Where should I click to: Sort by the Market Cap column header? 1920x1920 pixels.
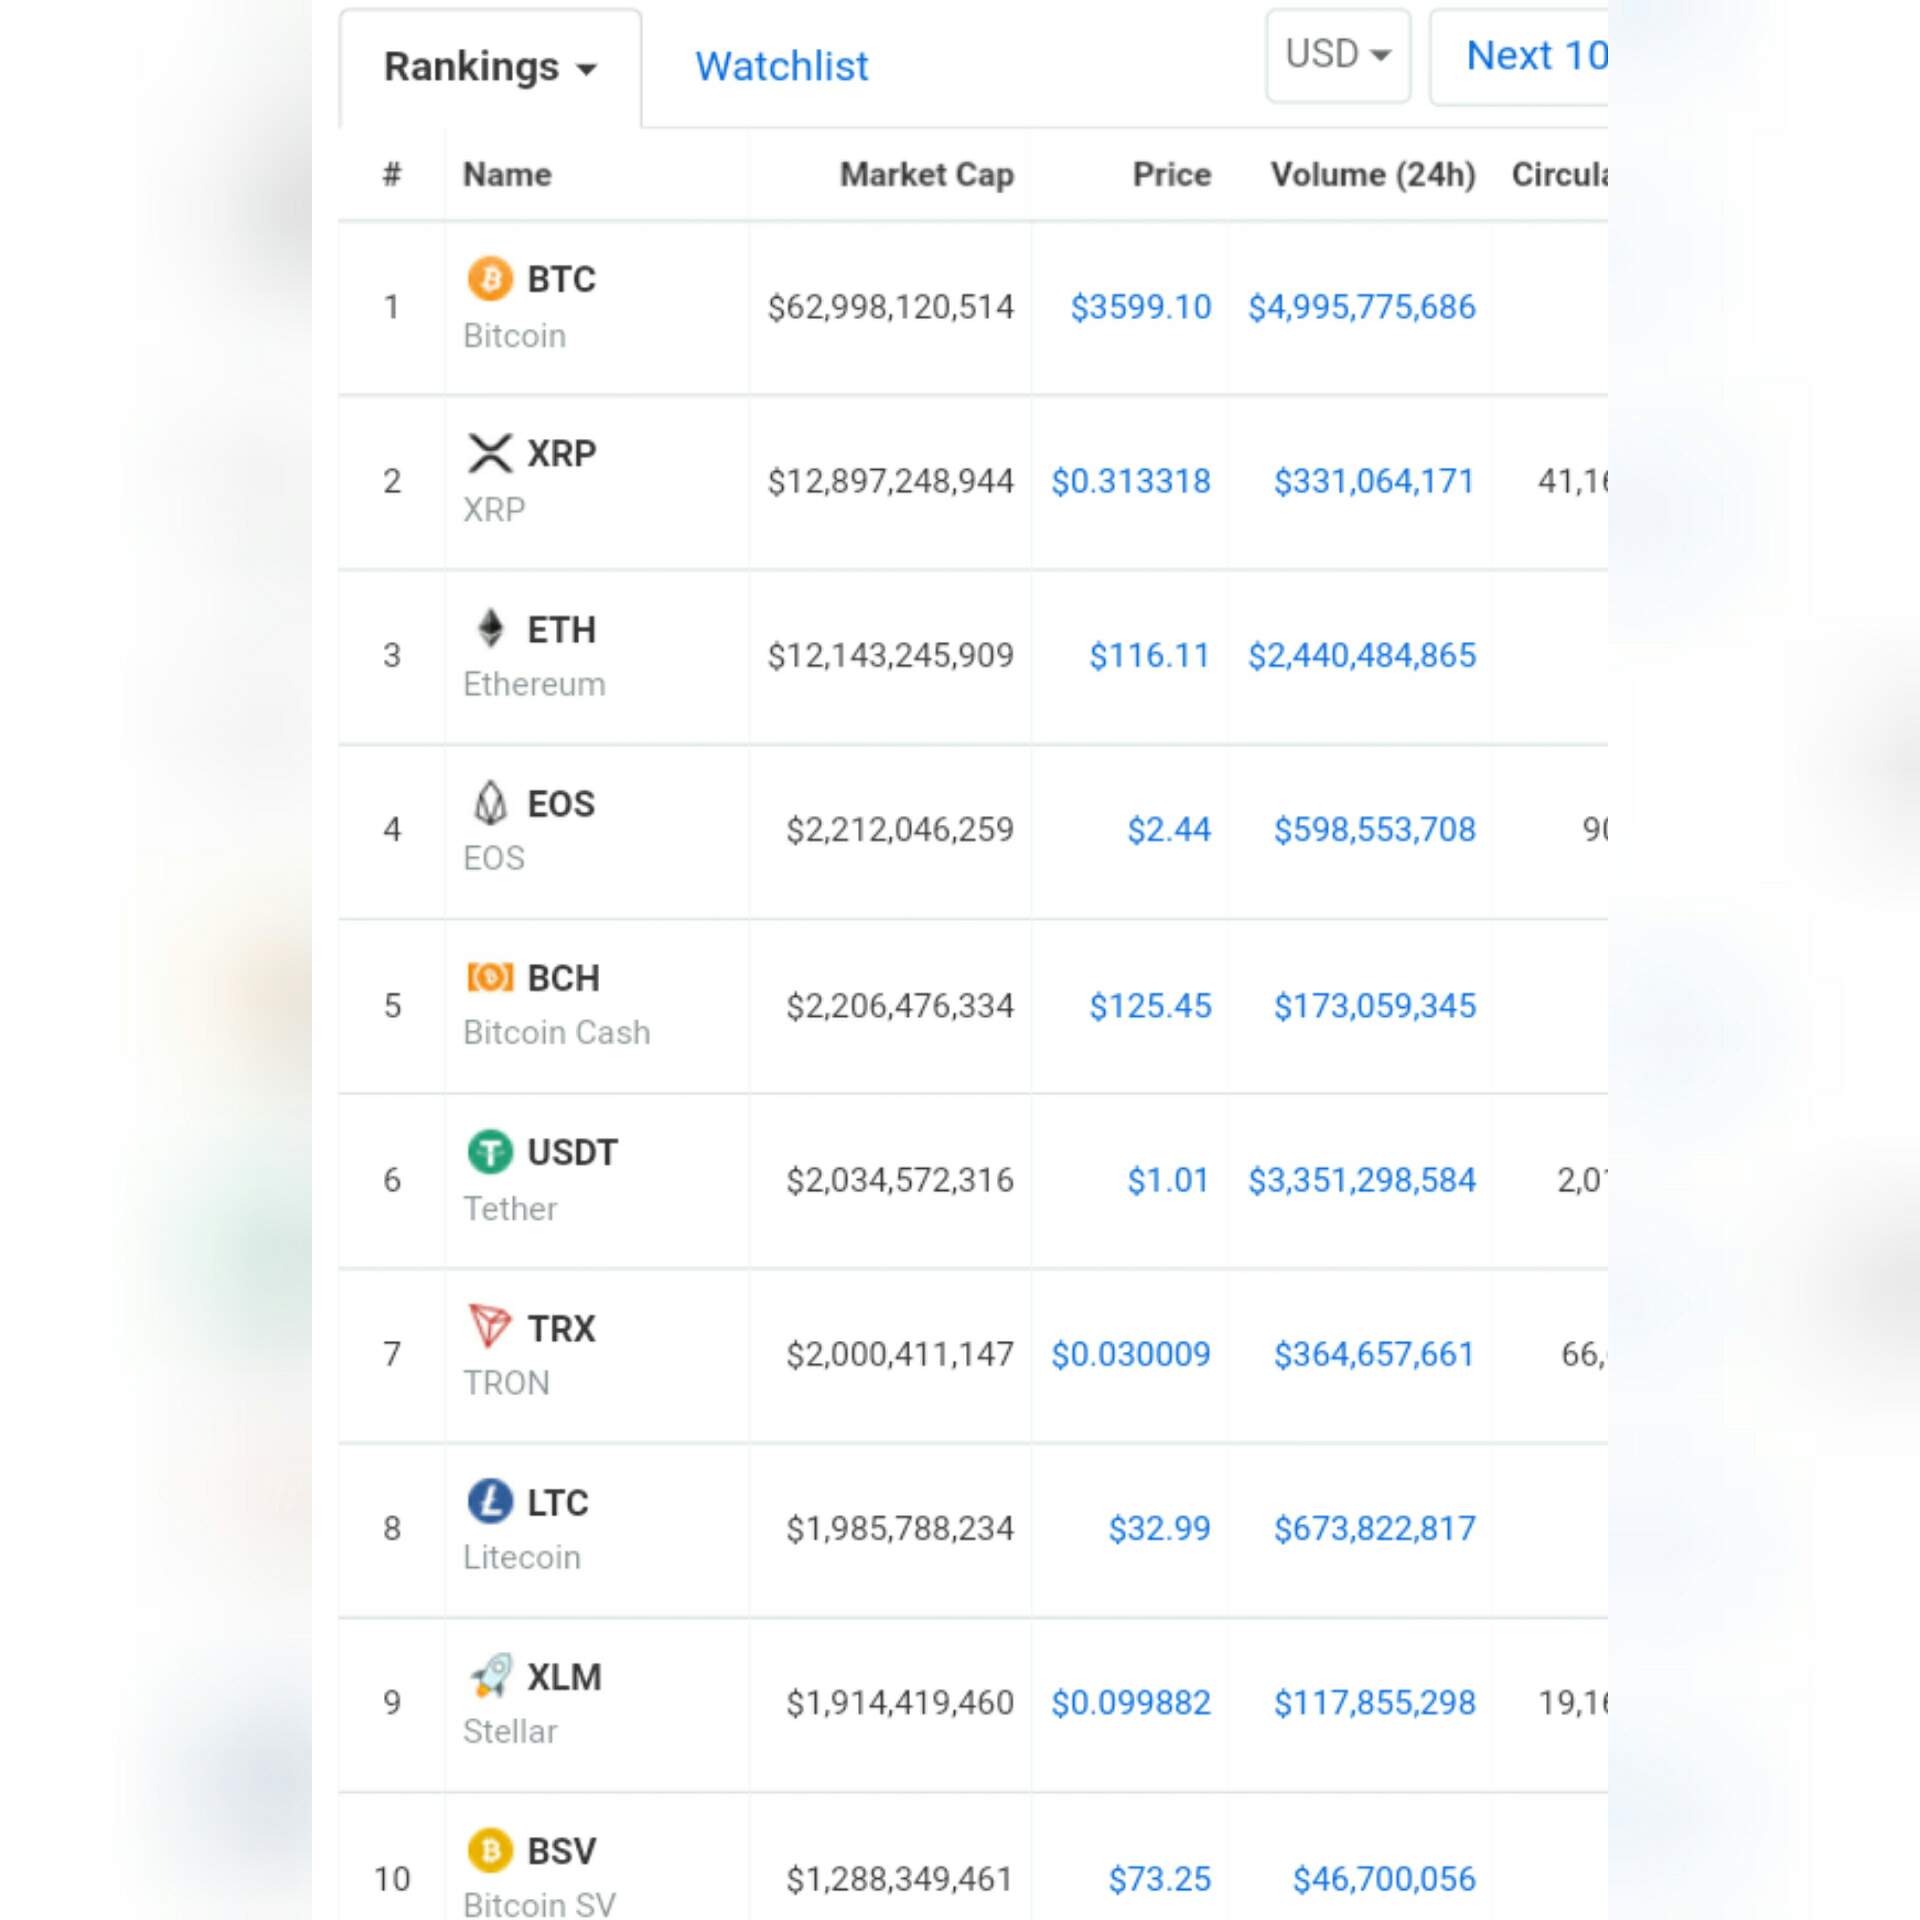pyautogui.click(x=926, y=174)
